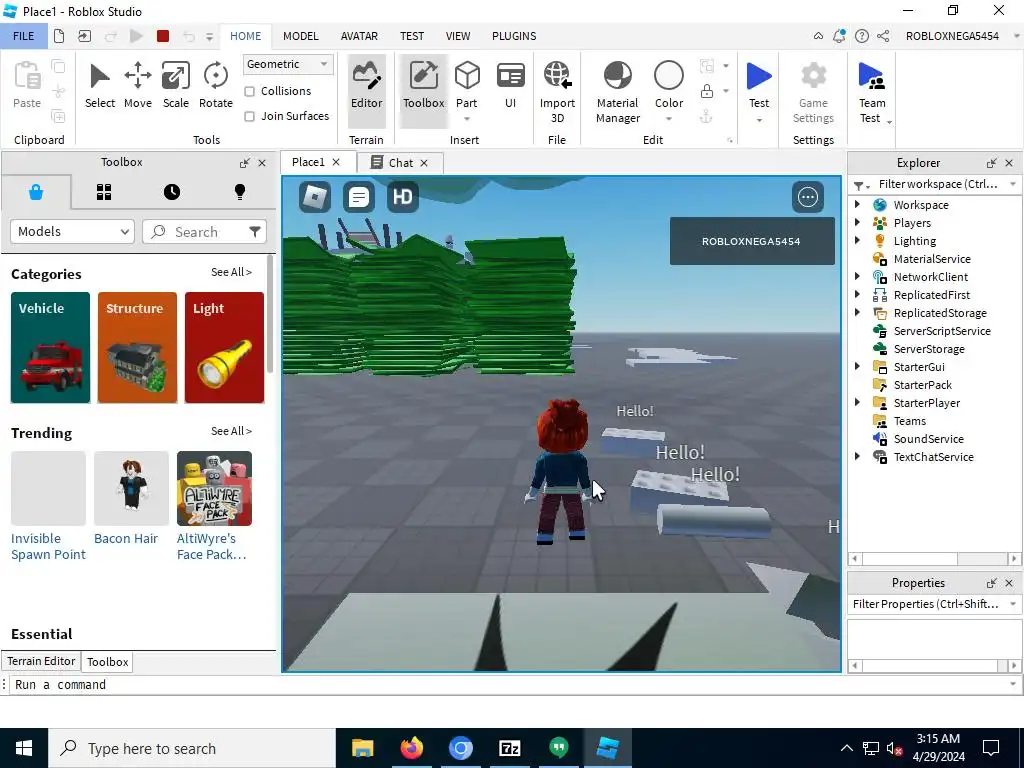Click the Invisible Spawn Point link
The height and width of the screenshot is (768, 1024).
click(48, 547)
